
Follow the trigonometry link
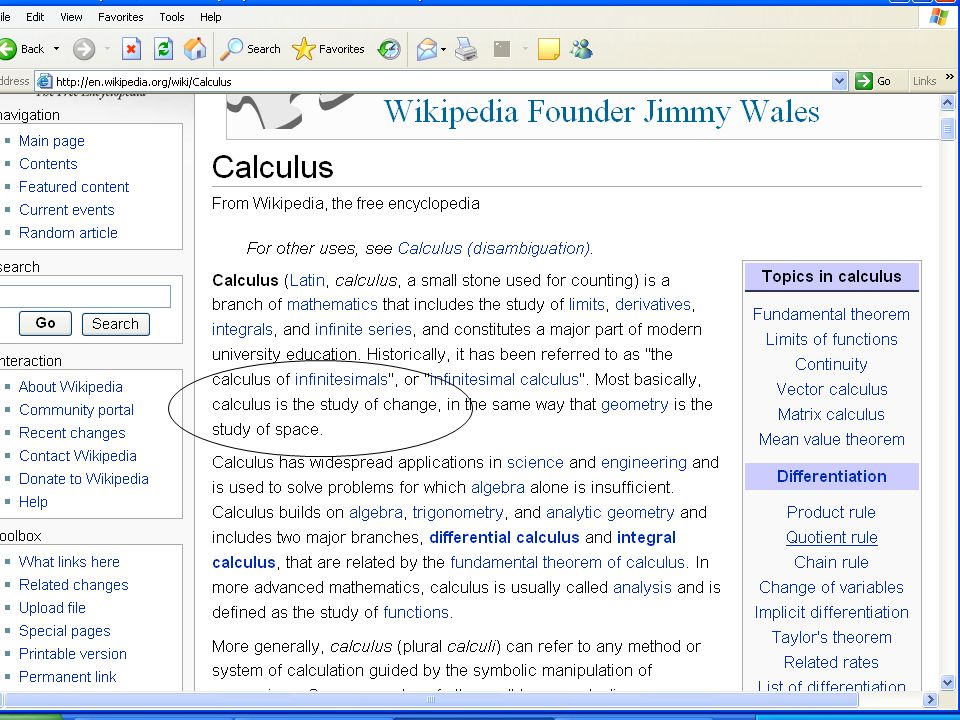tap(458, 512)
